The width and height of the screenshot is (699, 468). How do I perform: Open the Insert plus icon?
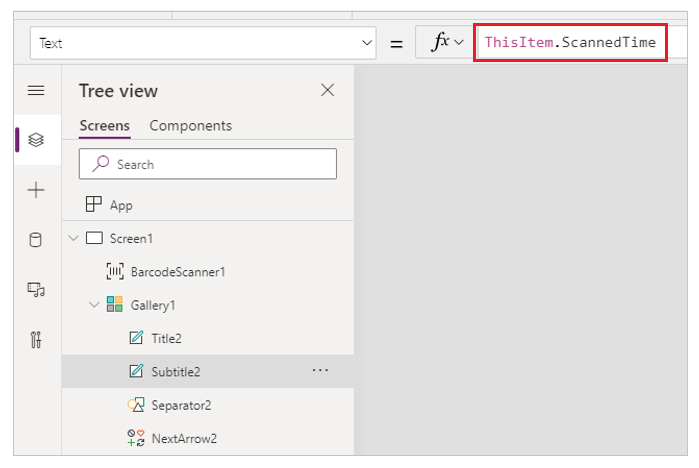(36, 190)
